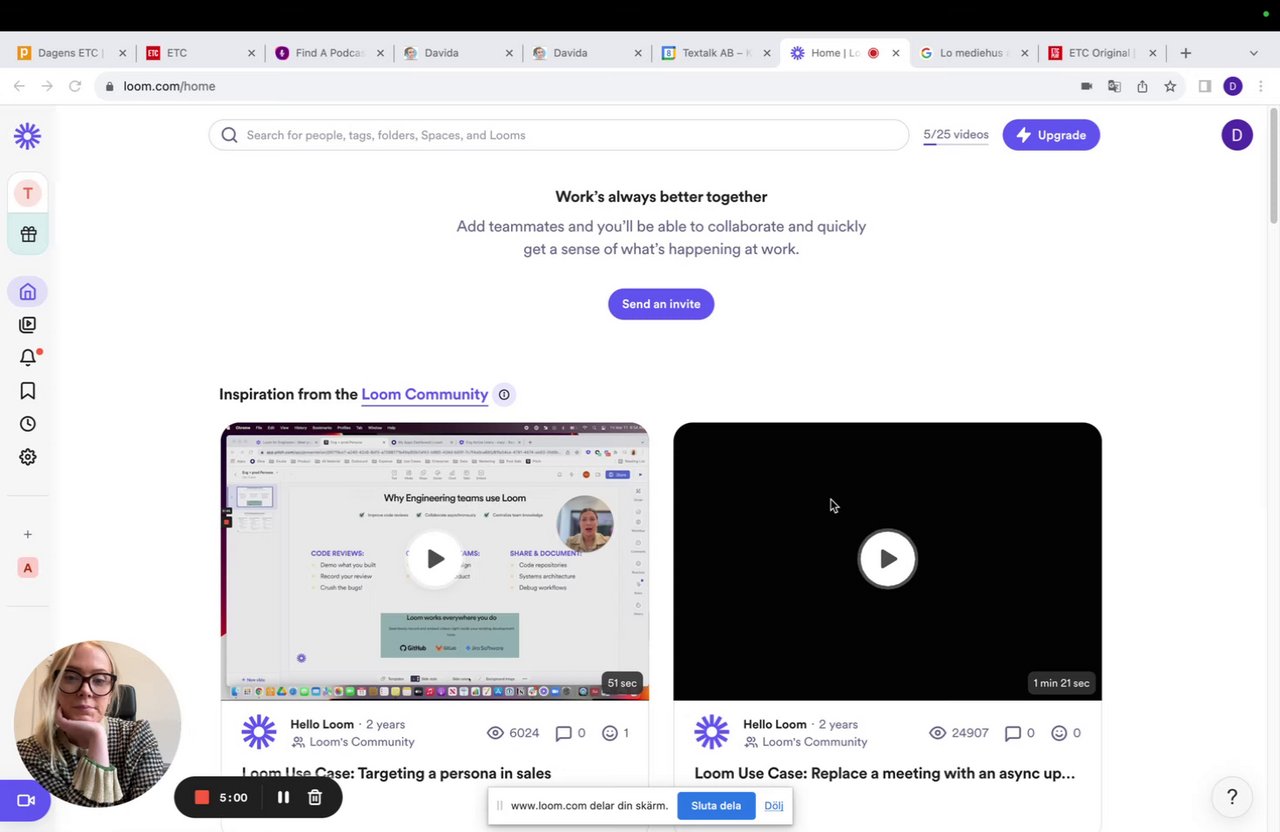Click the help question mark button
1280x832 pixels.
click(1232, 797)
